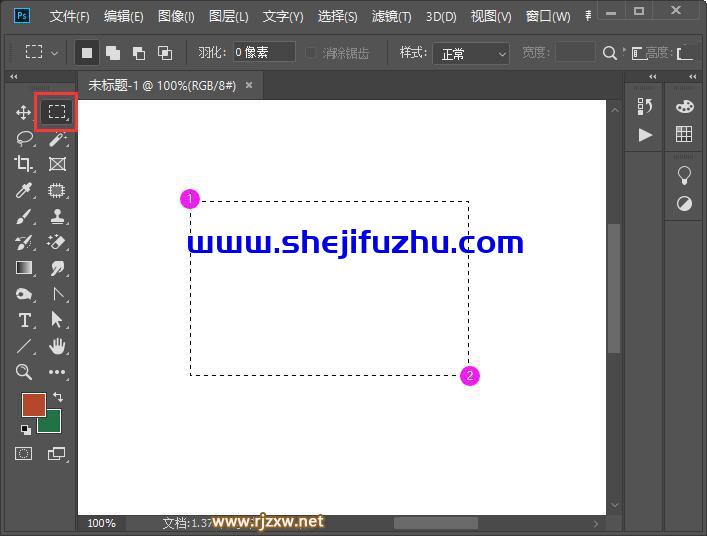Select the Zoom tool
Viewport: 707px width, 536px height.
[23, 372]
